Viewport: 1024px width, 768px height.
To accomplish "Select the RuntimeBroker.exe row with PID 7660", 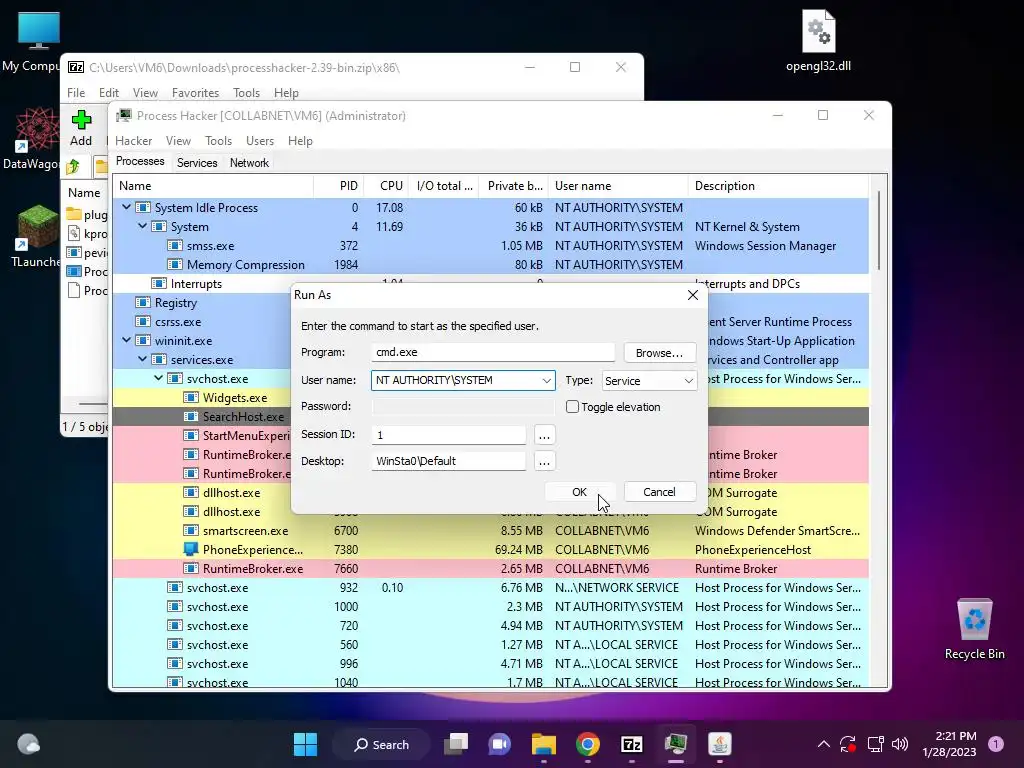I will [x=490, y=568].
